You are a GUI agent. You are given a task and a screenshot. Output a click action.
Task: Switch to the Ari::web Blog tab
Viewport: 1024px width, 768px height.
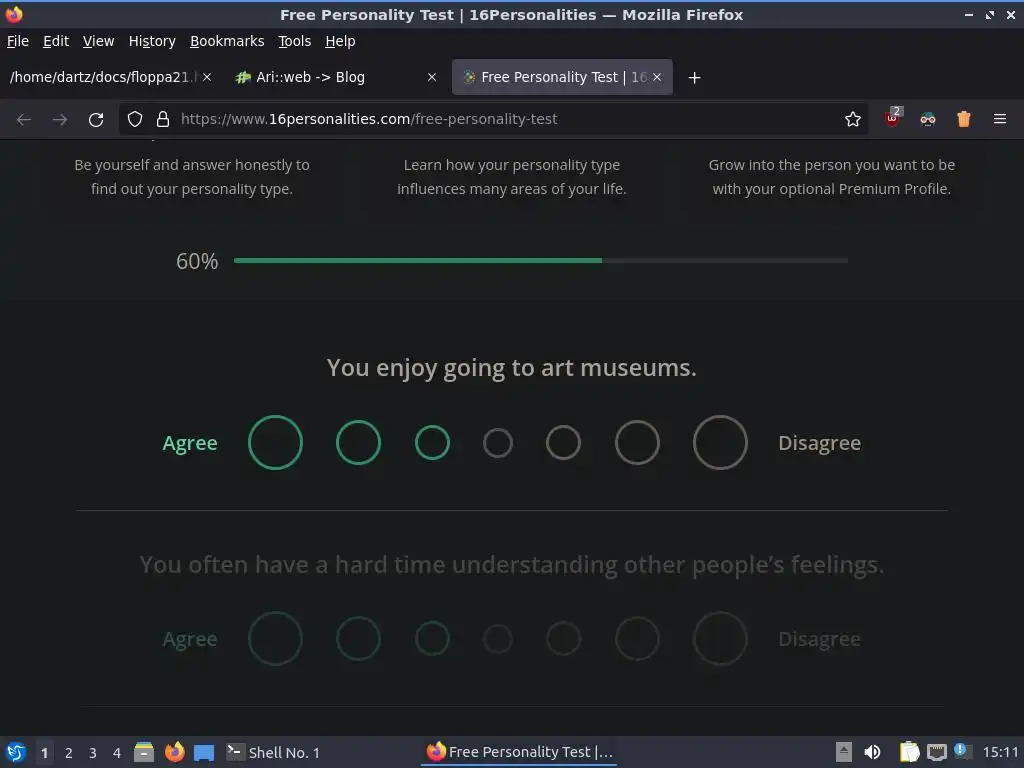[x=335, y=77]
